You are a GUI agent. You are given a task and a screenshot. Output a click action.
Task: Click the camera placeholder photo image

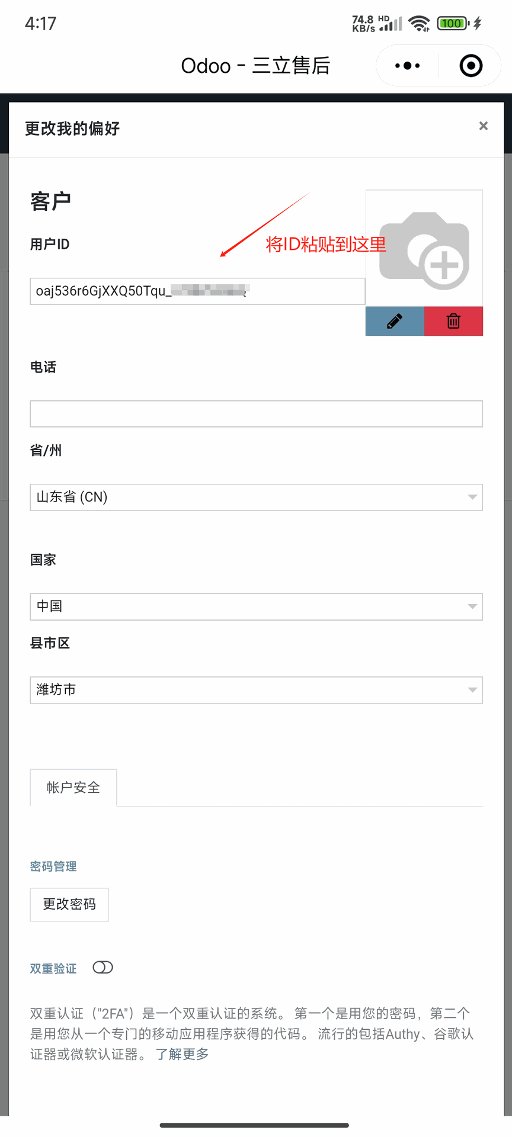424,248
